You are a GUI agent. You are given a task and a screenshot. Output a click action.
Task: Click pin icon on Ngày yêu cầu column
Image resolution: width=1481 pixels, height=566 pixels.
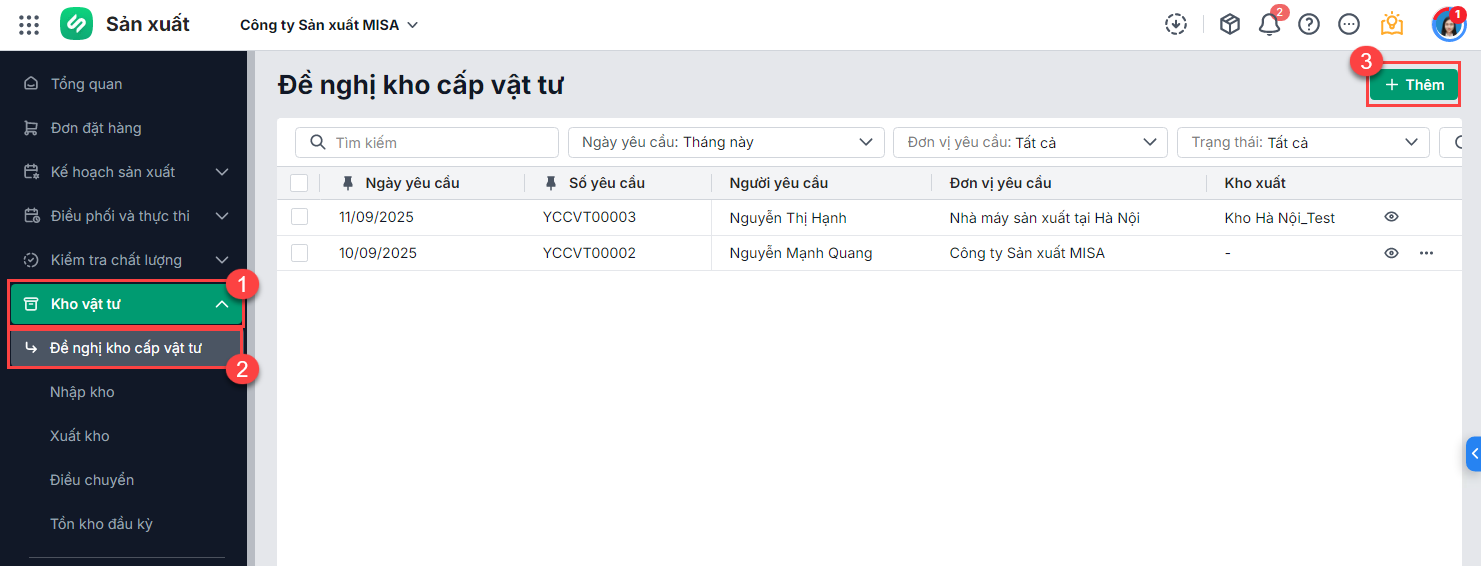tap(348, 183)
